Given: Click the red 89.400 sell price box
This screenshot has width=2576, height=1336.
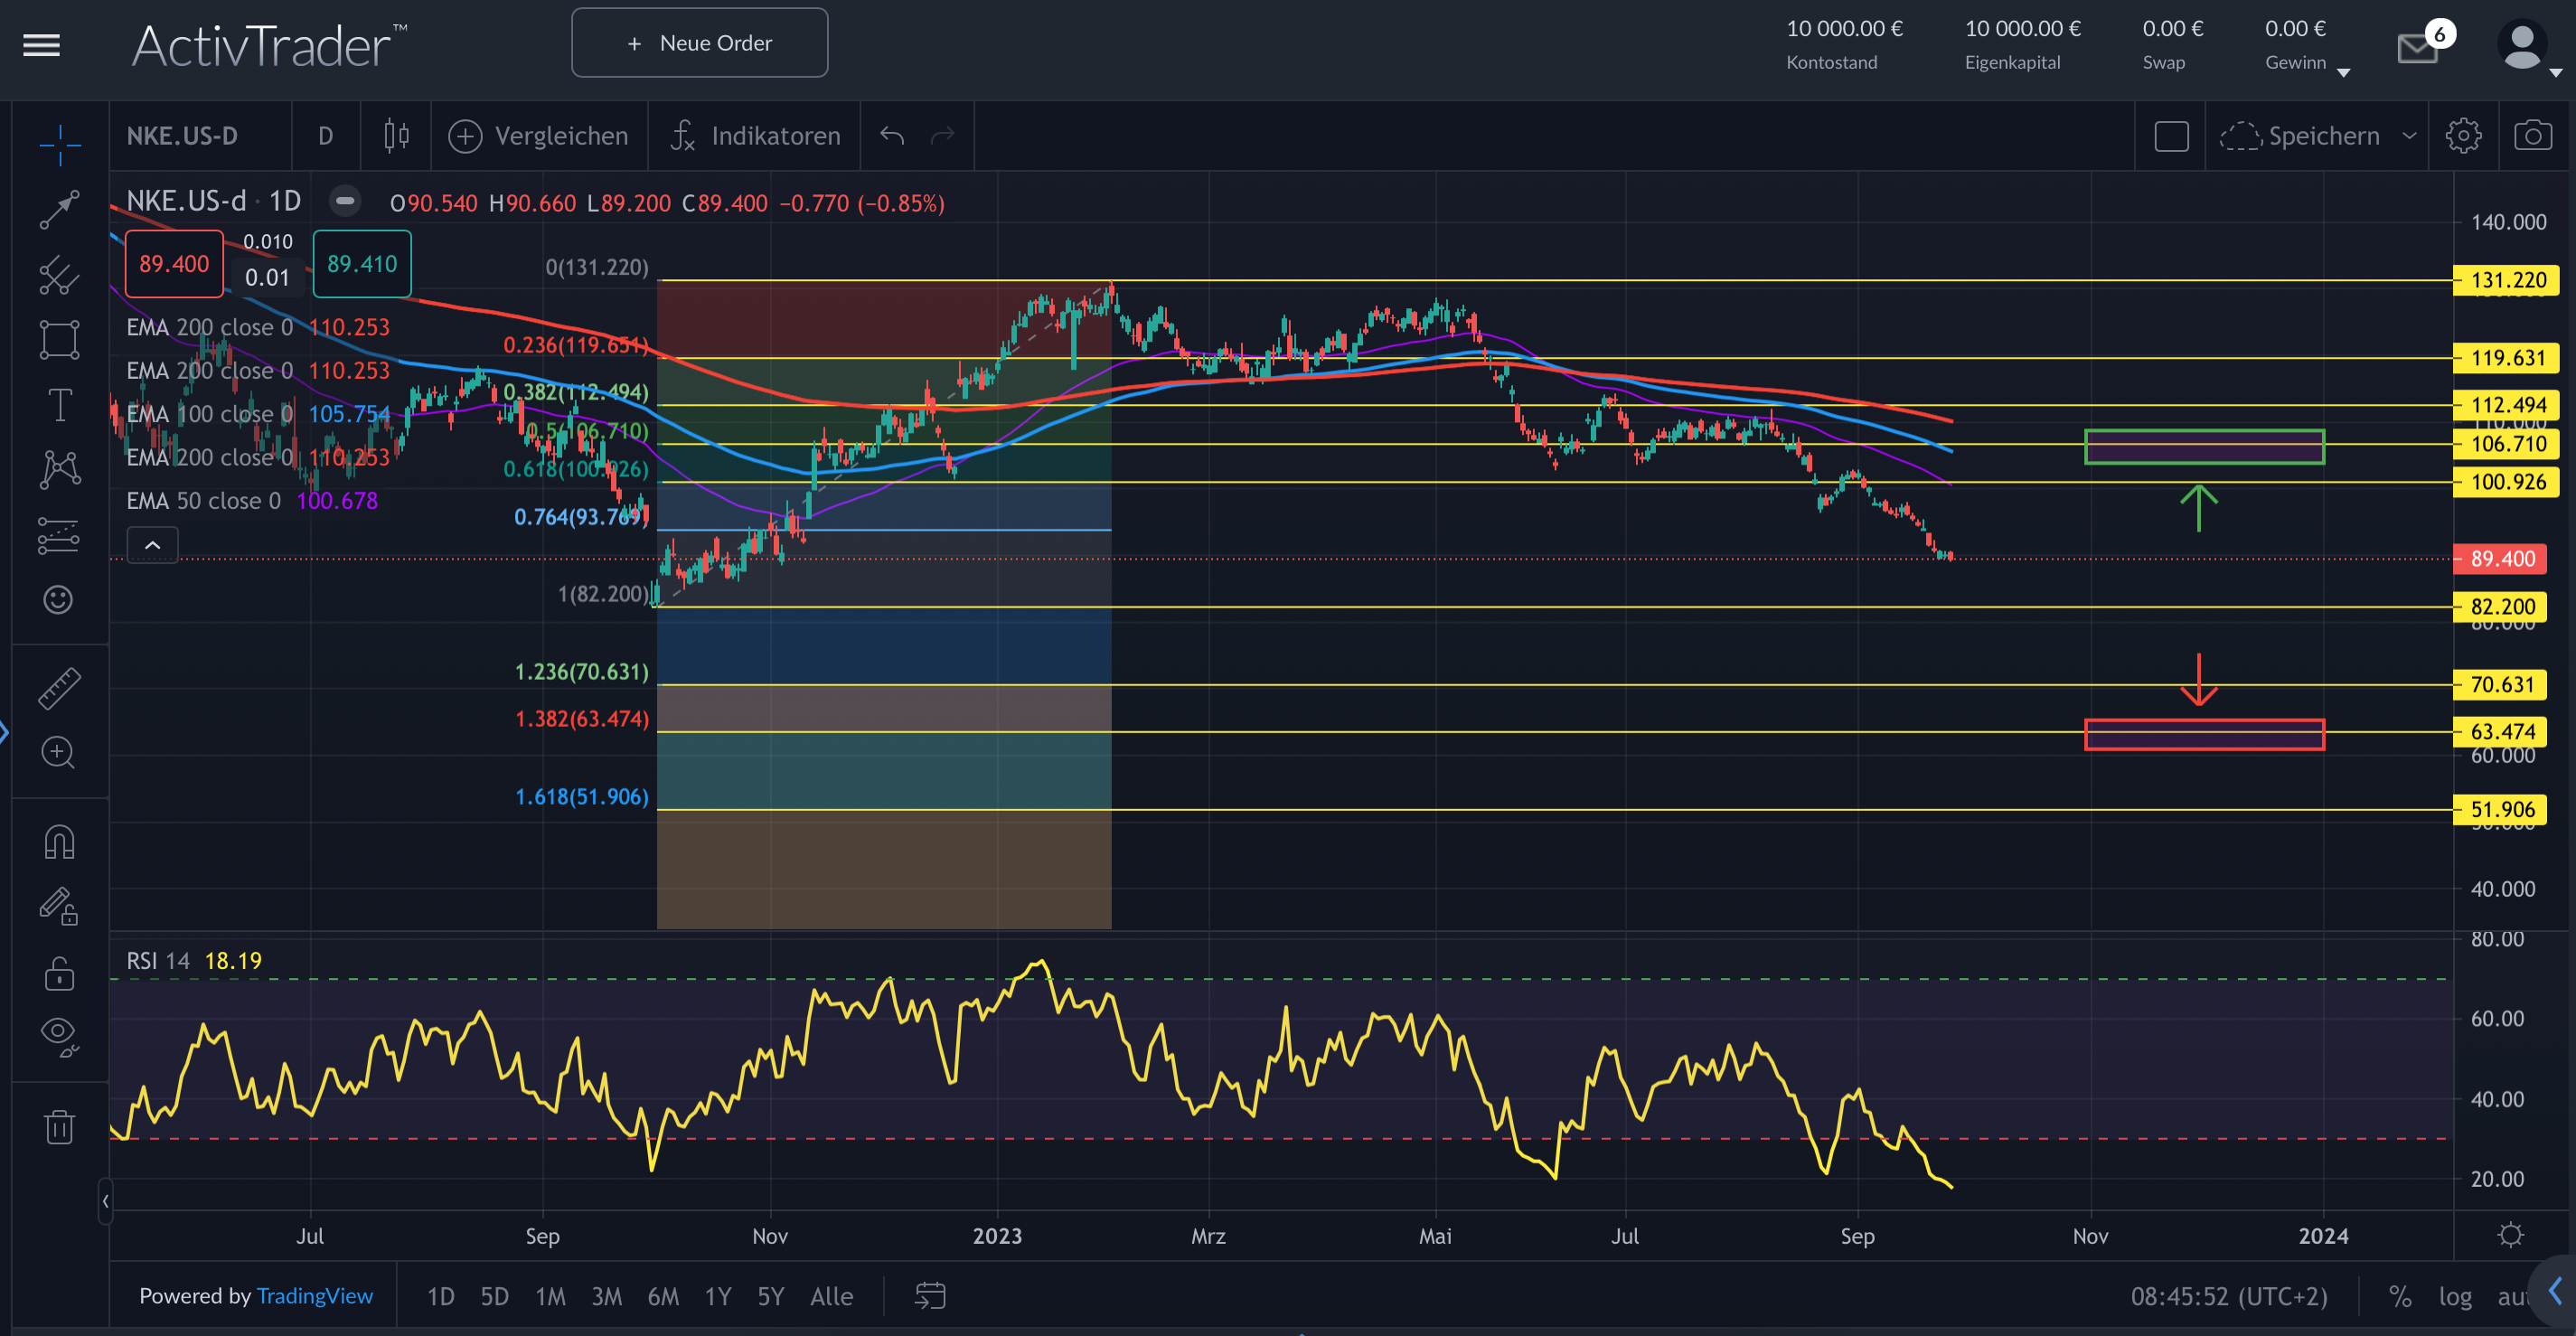Looking at the screenshot, I should [174, 264].
